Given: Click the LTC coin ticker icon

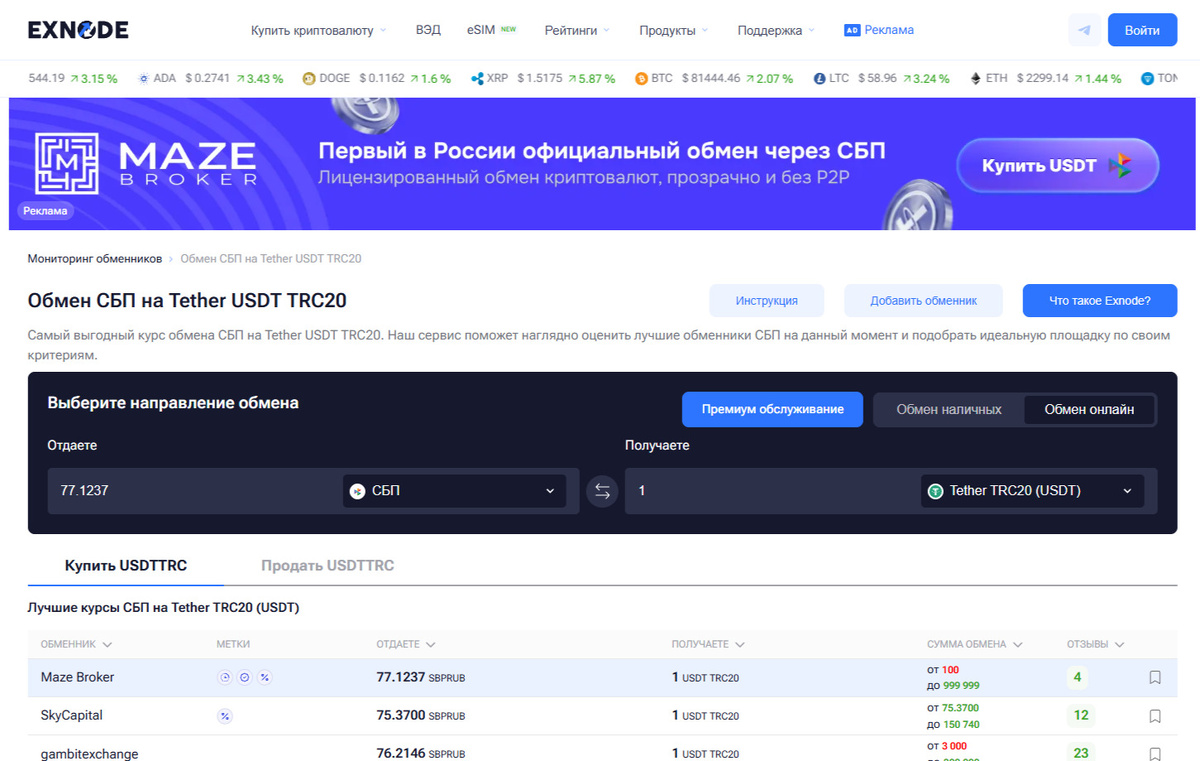Looking at the screenshot, I should (819, 78).
